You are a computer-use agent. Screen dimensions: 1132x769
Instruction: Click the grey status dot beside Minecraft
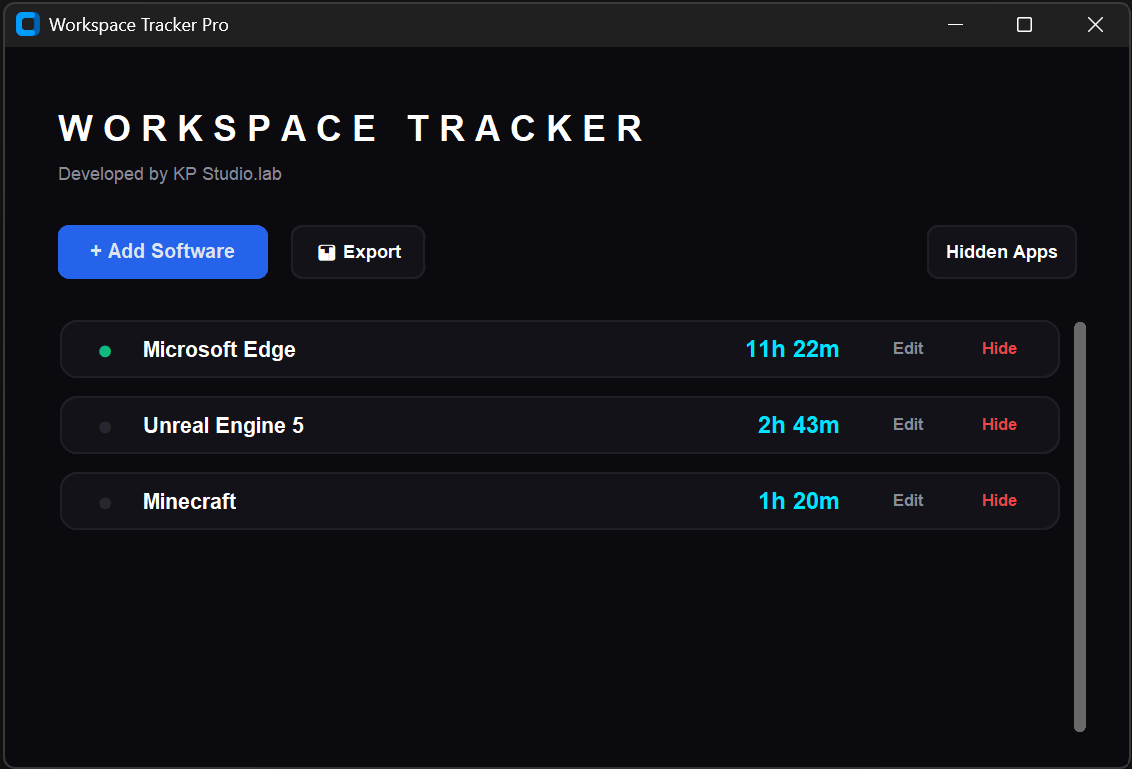[x=105, y=503]
